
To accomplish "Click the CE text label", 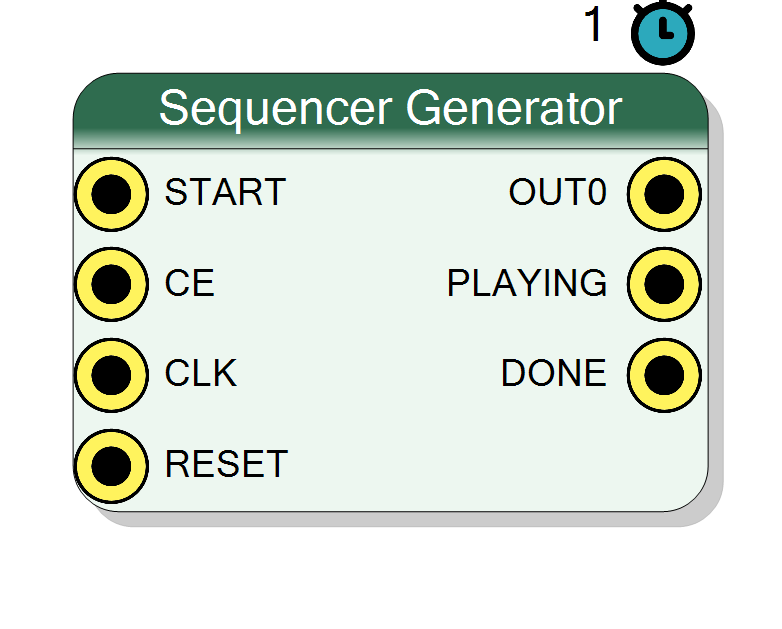I will [x=190, y=283].
